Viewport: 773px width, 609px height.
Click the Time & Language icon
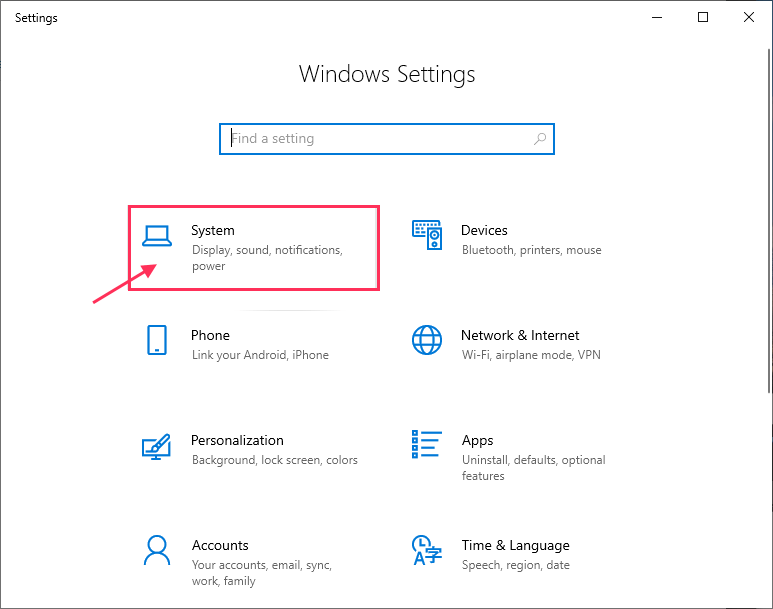(x=427, y=550)
